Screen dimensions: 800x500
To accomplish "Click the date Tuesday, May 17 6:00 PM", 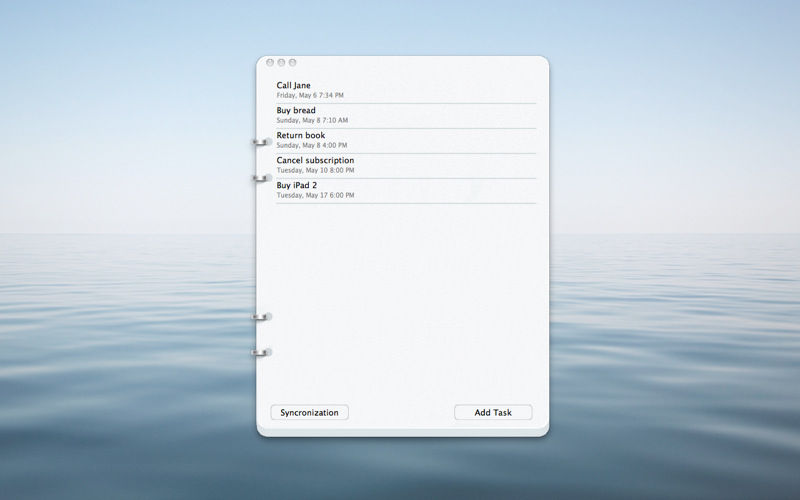I will [x=315, y=195].
